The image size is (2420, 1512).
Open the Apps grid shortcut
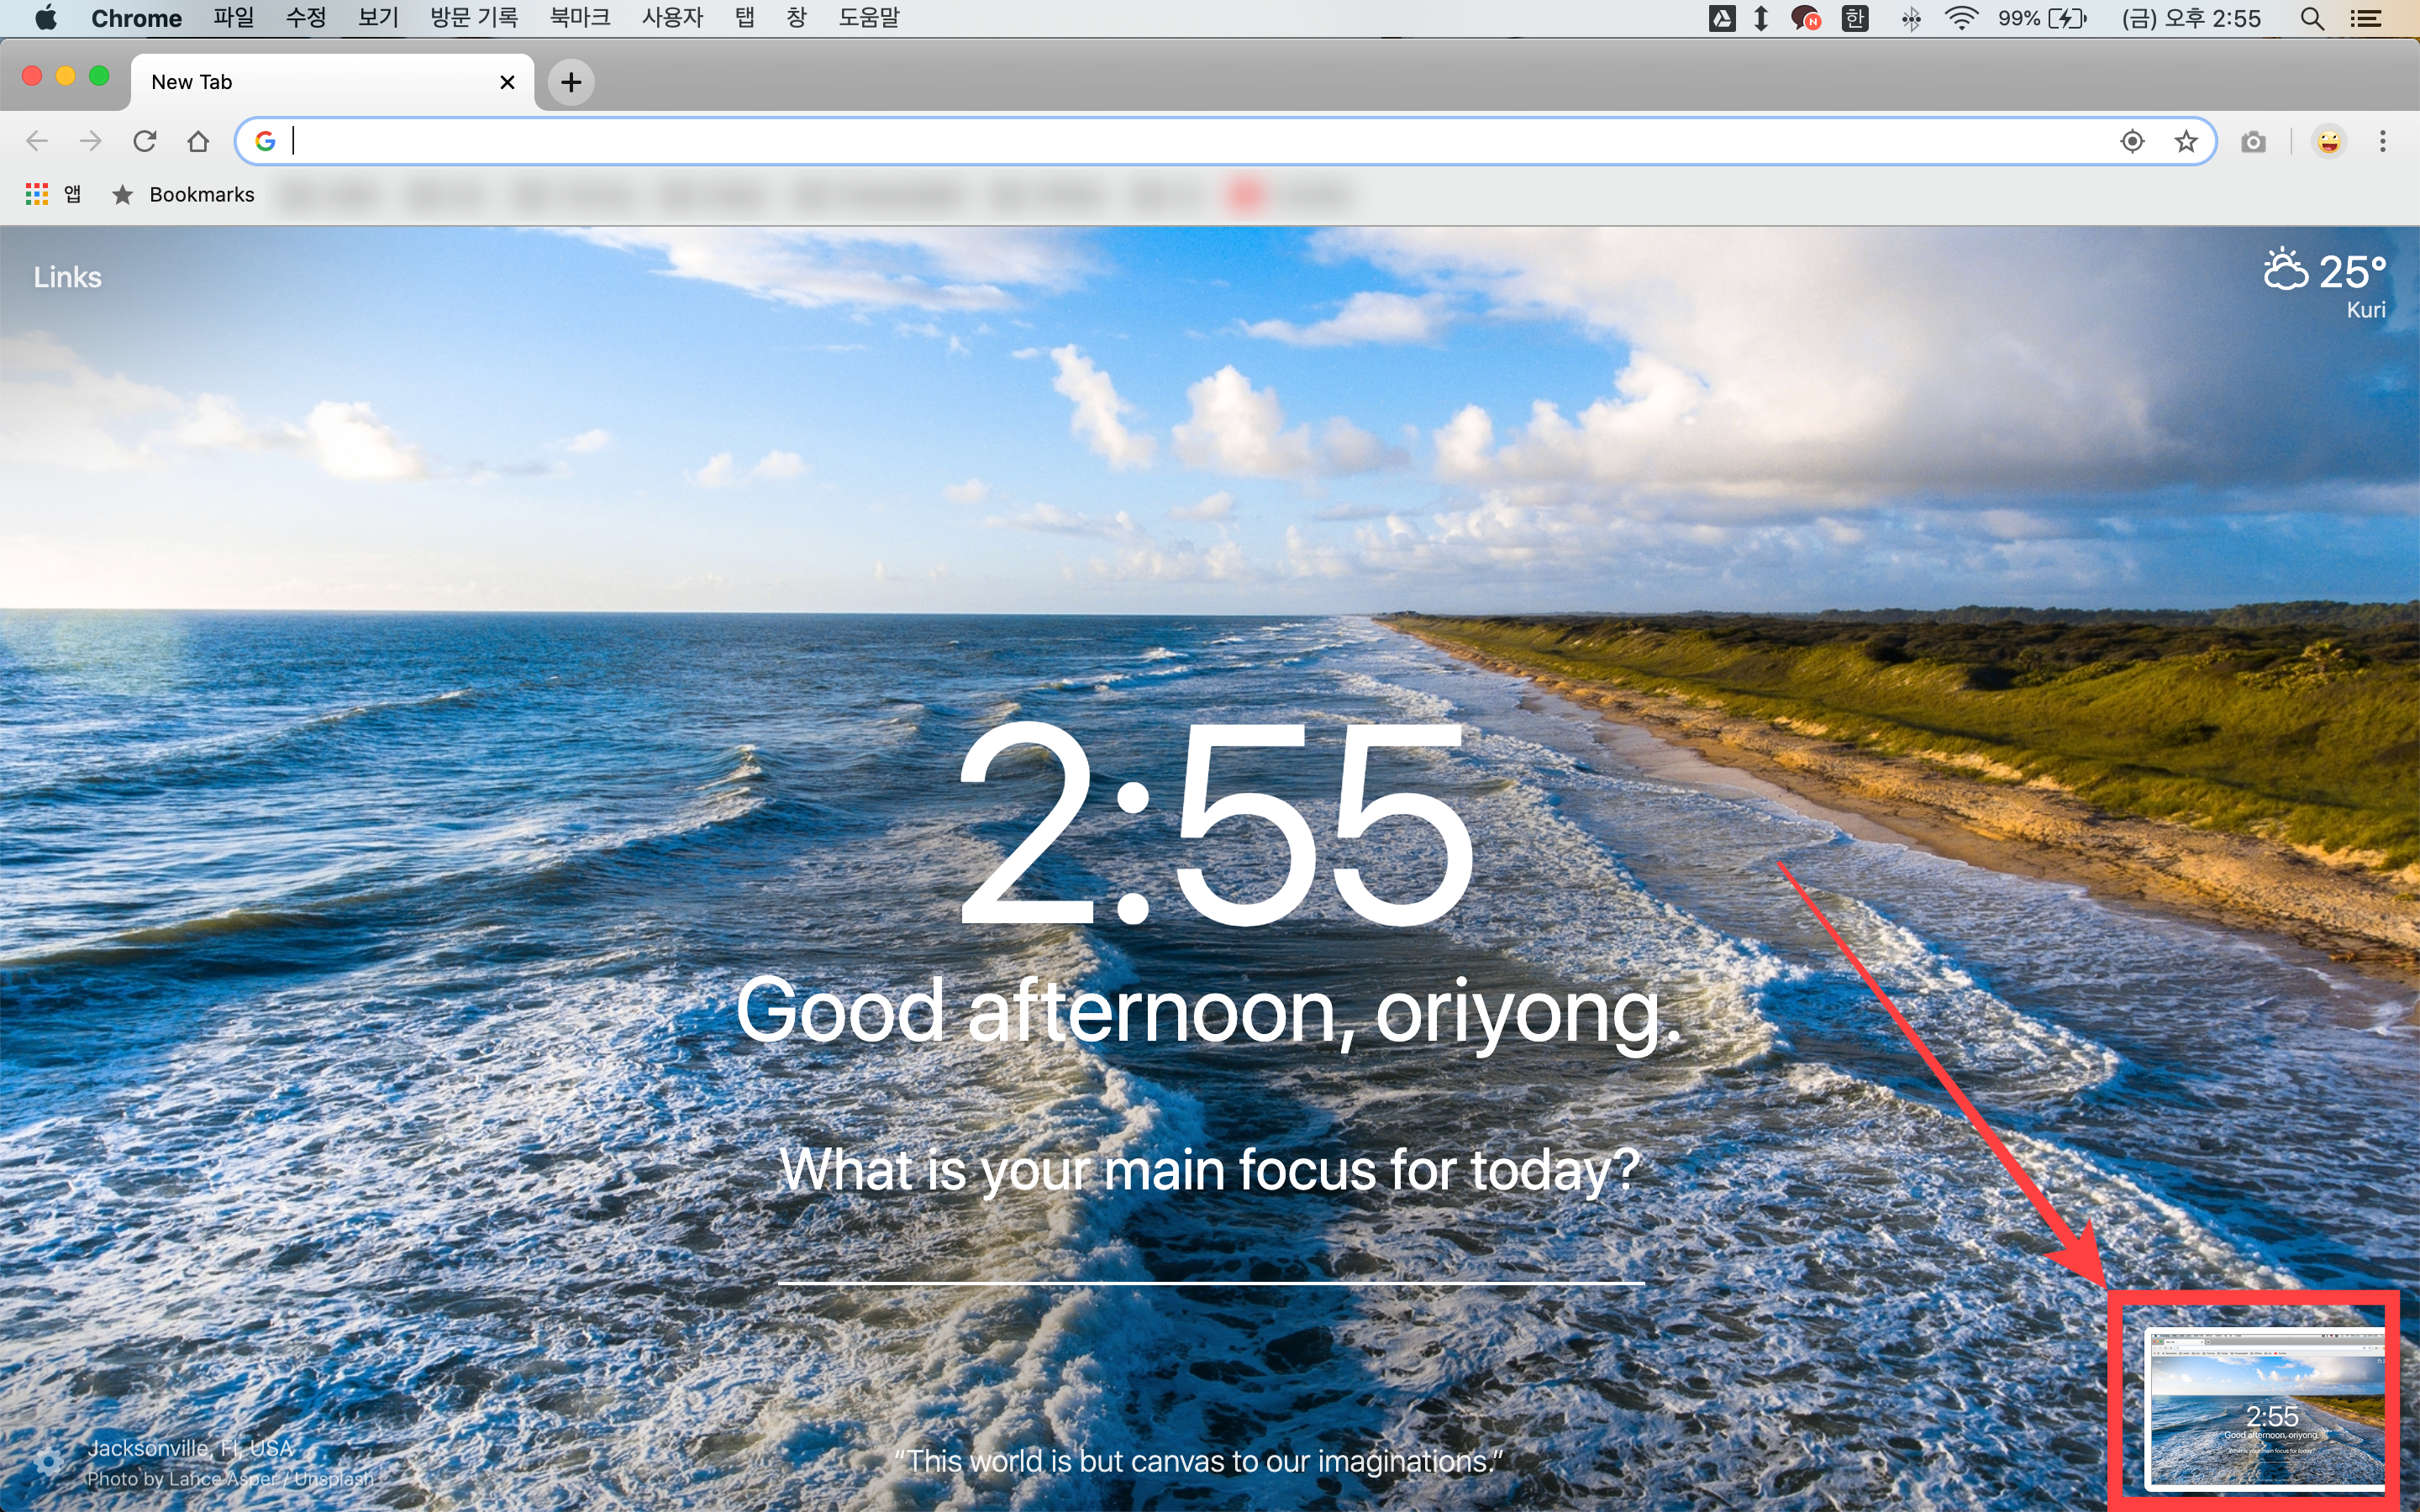[x=37, y=194]
